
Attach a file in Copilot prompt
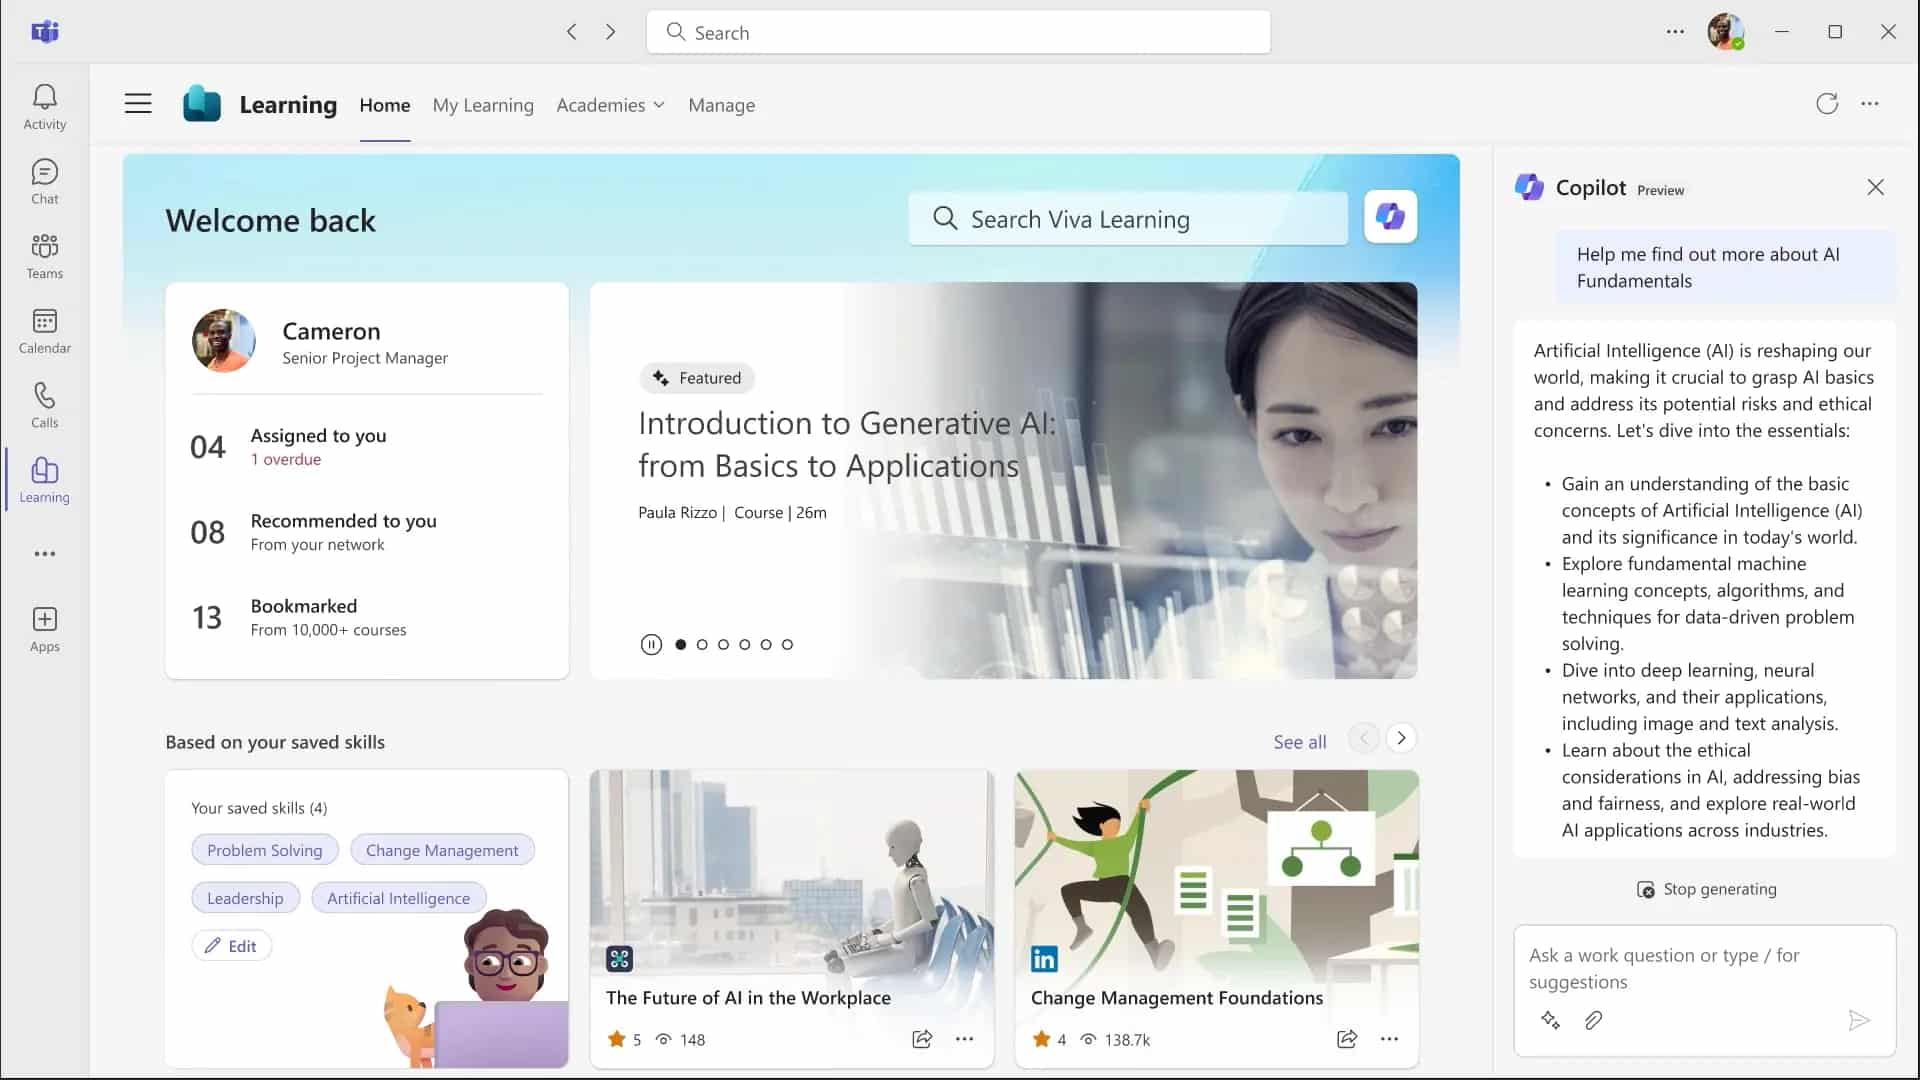1593,1020
